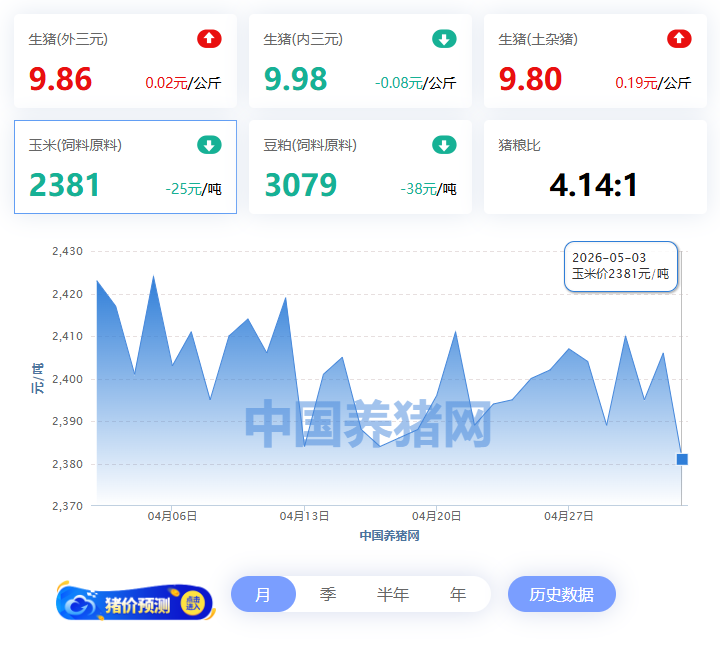Click the 9.80 土杂猪 price value

click(x=530, y=79)
